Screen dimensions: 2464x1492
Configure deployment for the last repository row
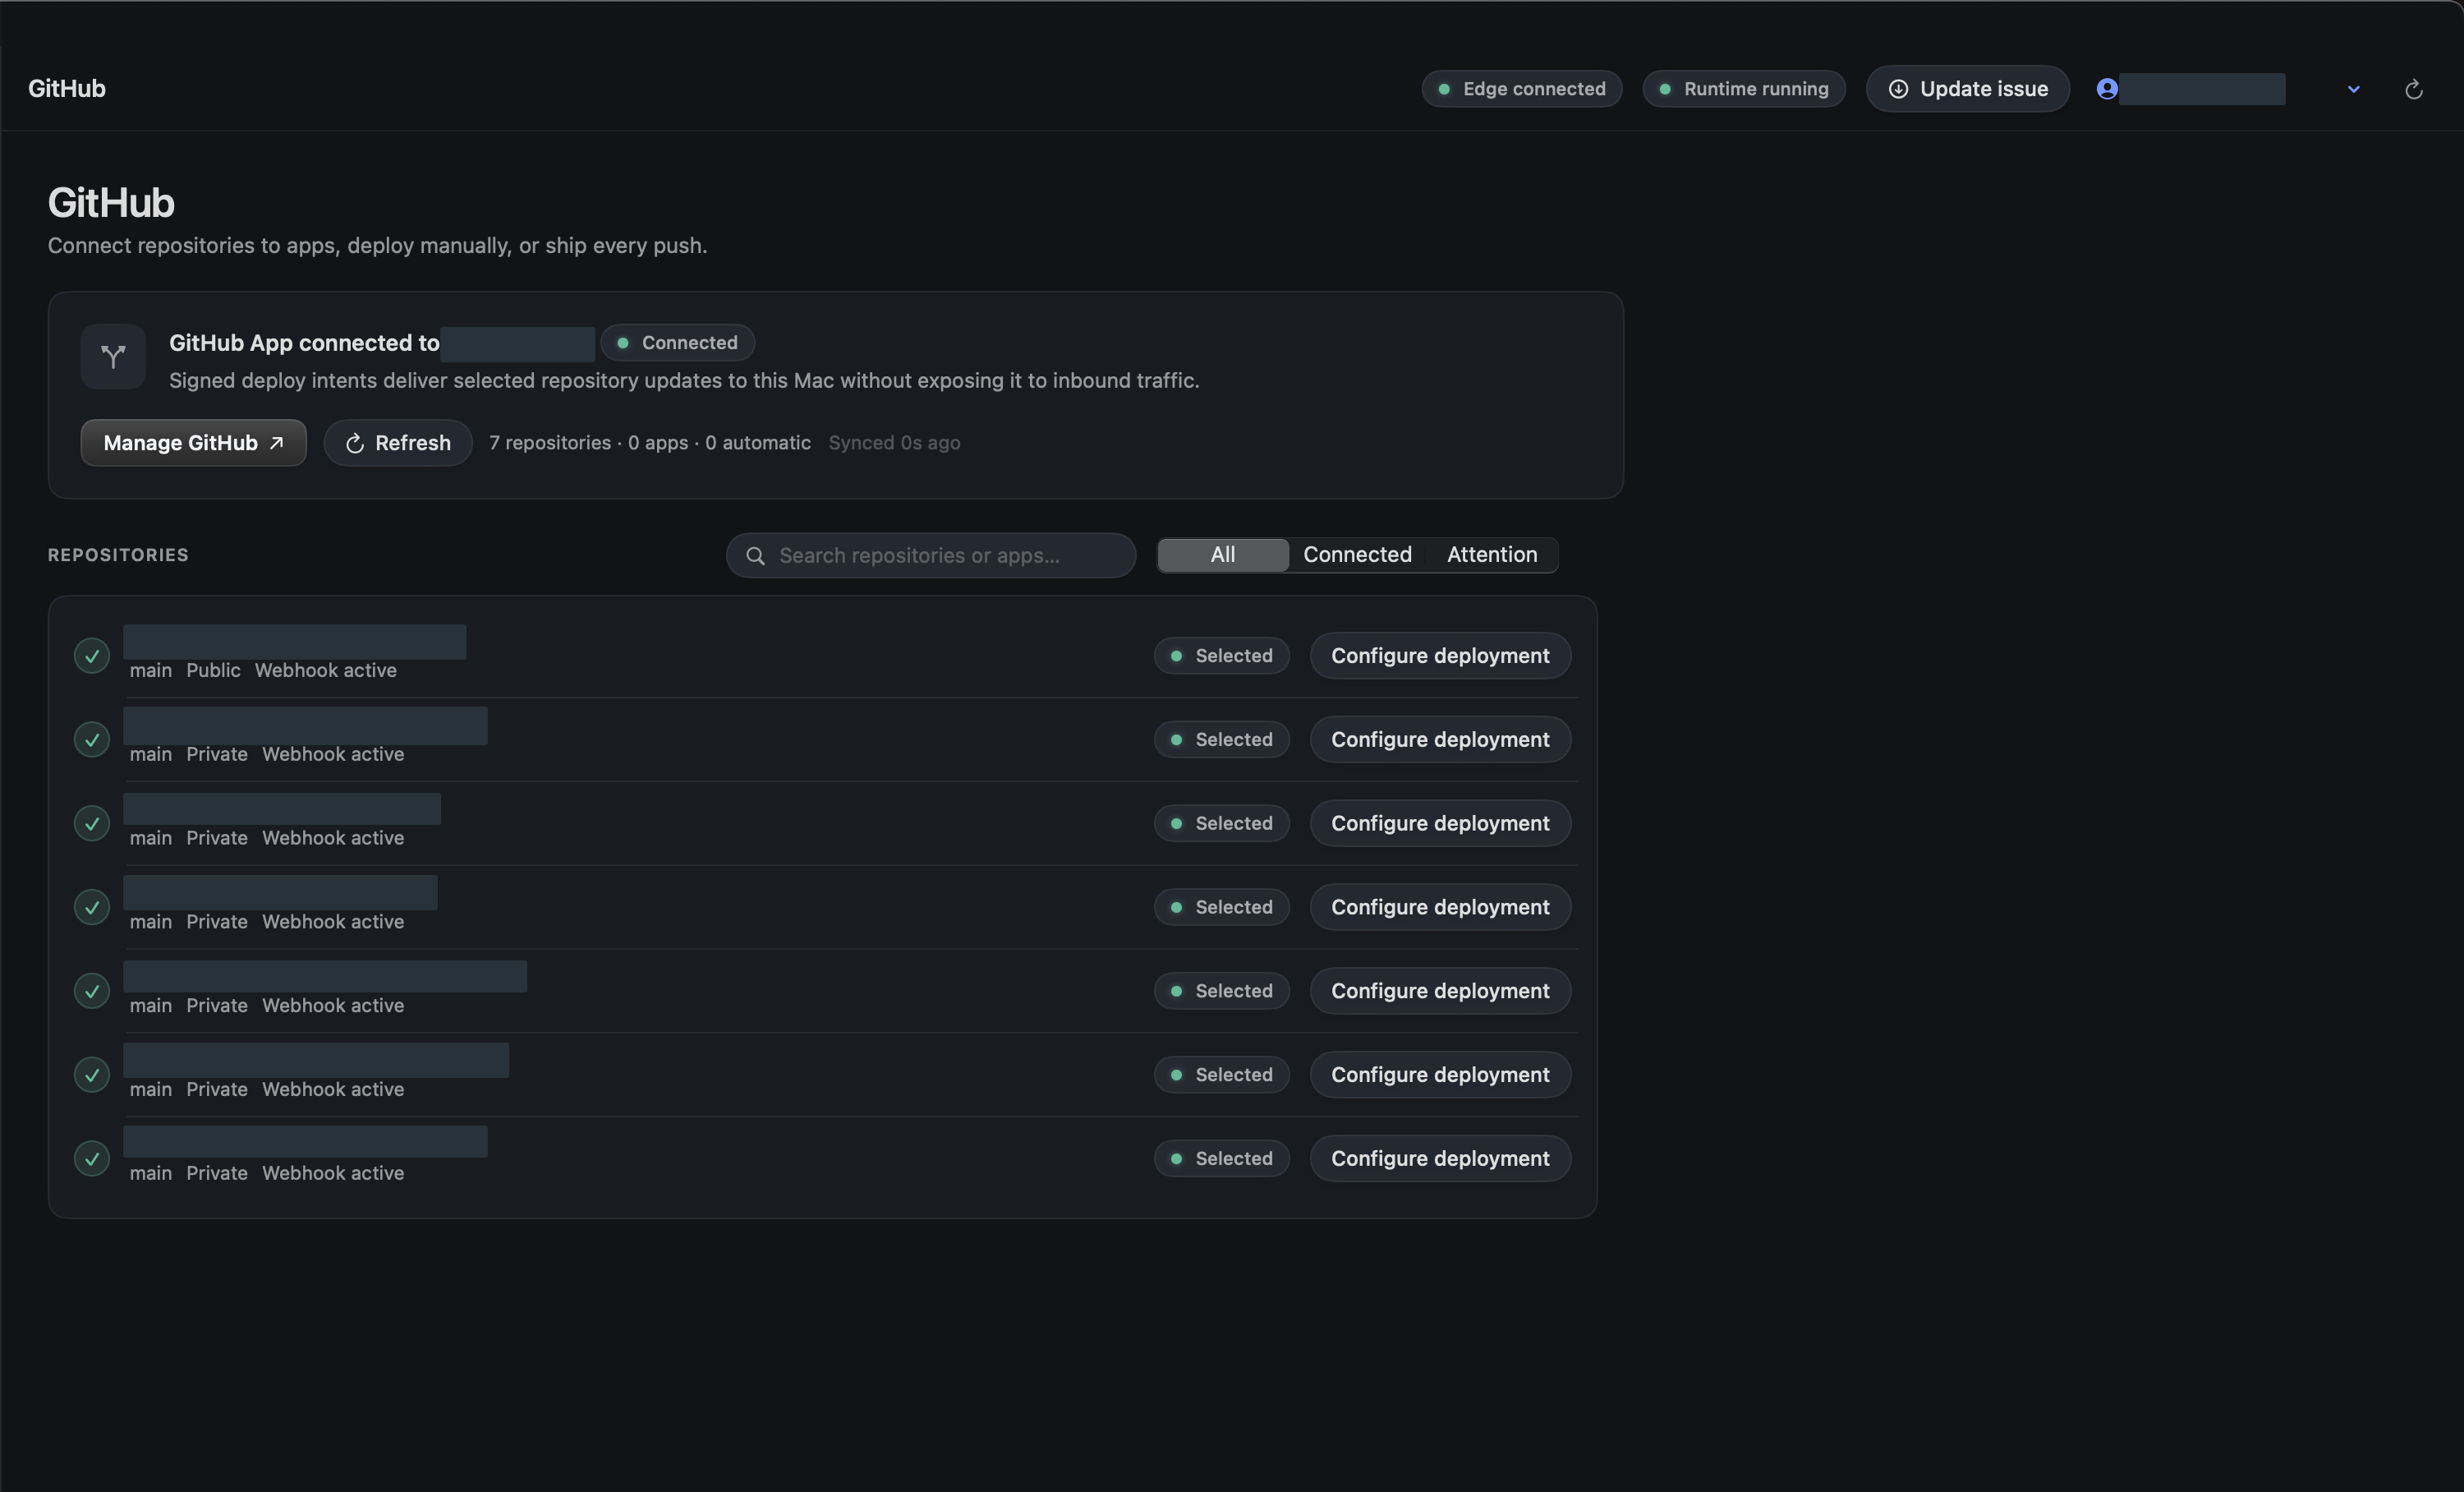[1440, 1158]
